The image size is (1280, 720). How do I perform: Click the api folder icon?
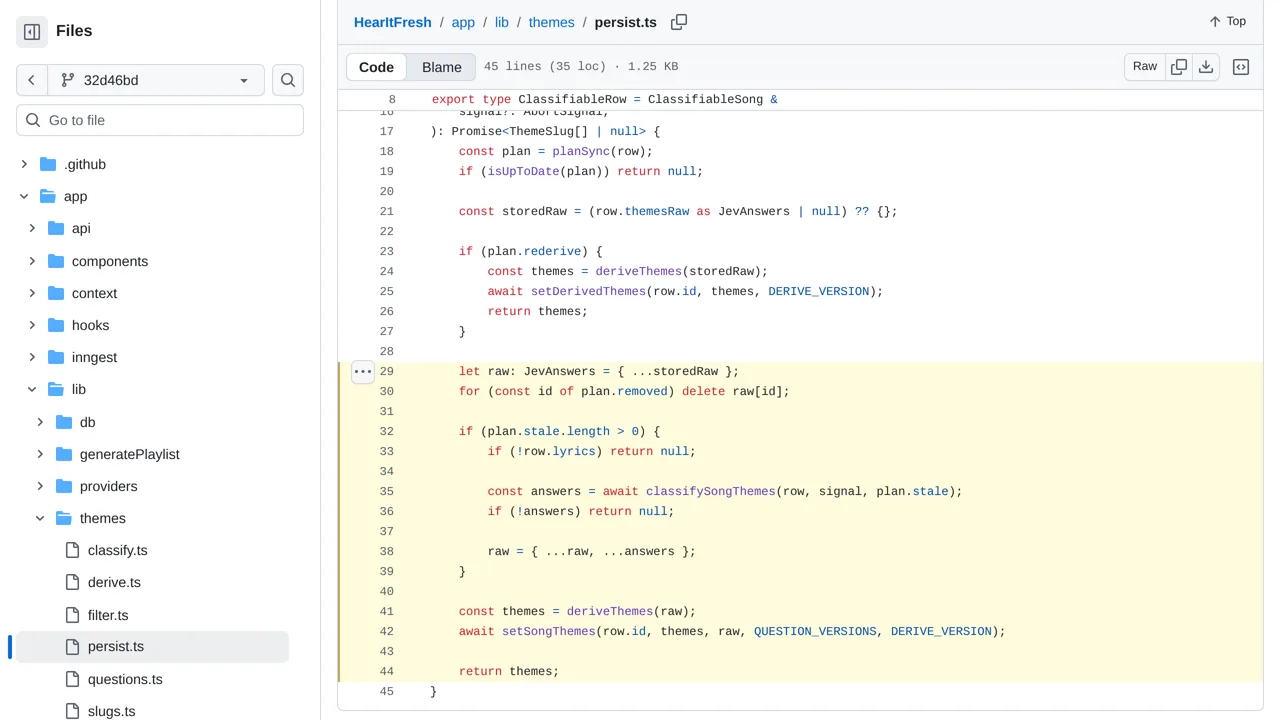(x=56, y=229)
